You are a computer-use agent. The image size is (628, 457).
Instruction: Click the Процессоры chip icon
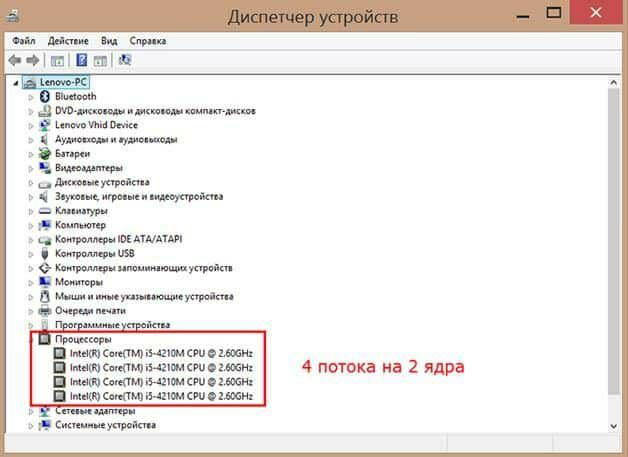click(45, 339)
